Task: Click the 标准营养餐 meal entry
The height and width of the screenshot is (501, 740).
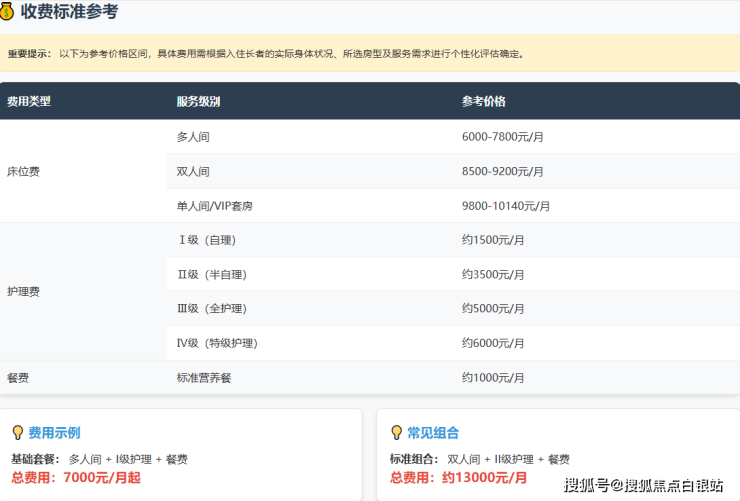Action: coord(205,378)
